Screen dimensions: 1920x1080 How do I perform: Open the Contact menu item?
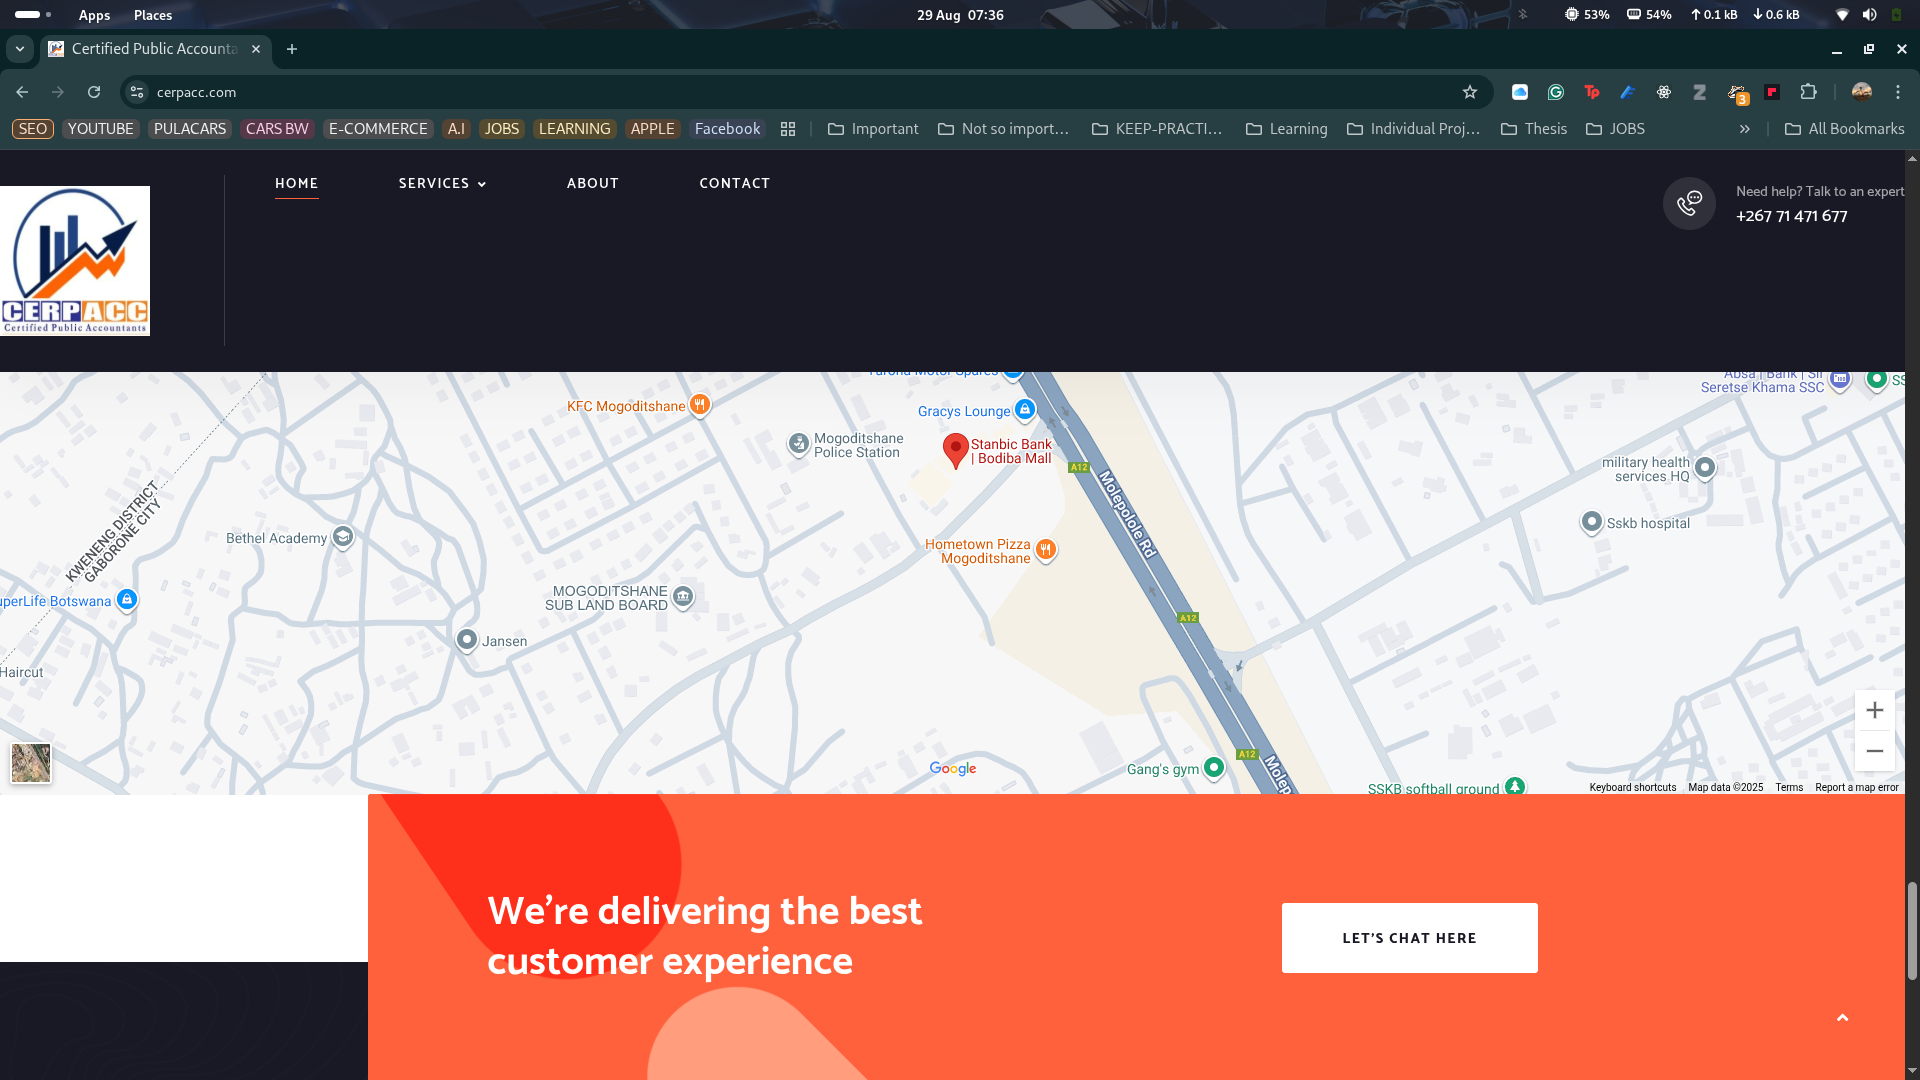734,183
